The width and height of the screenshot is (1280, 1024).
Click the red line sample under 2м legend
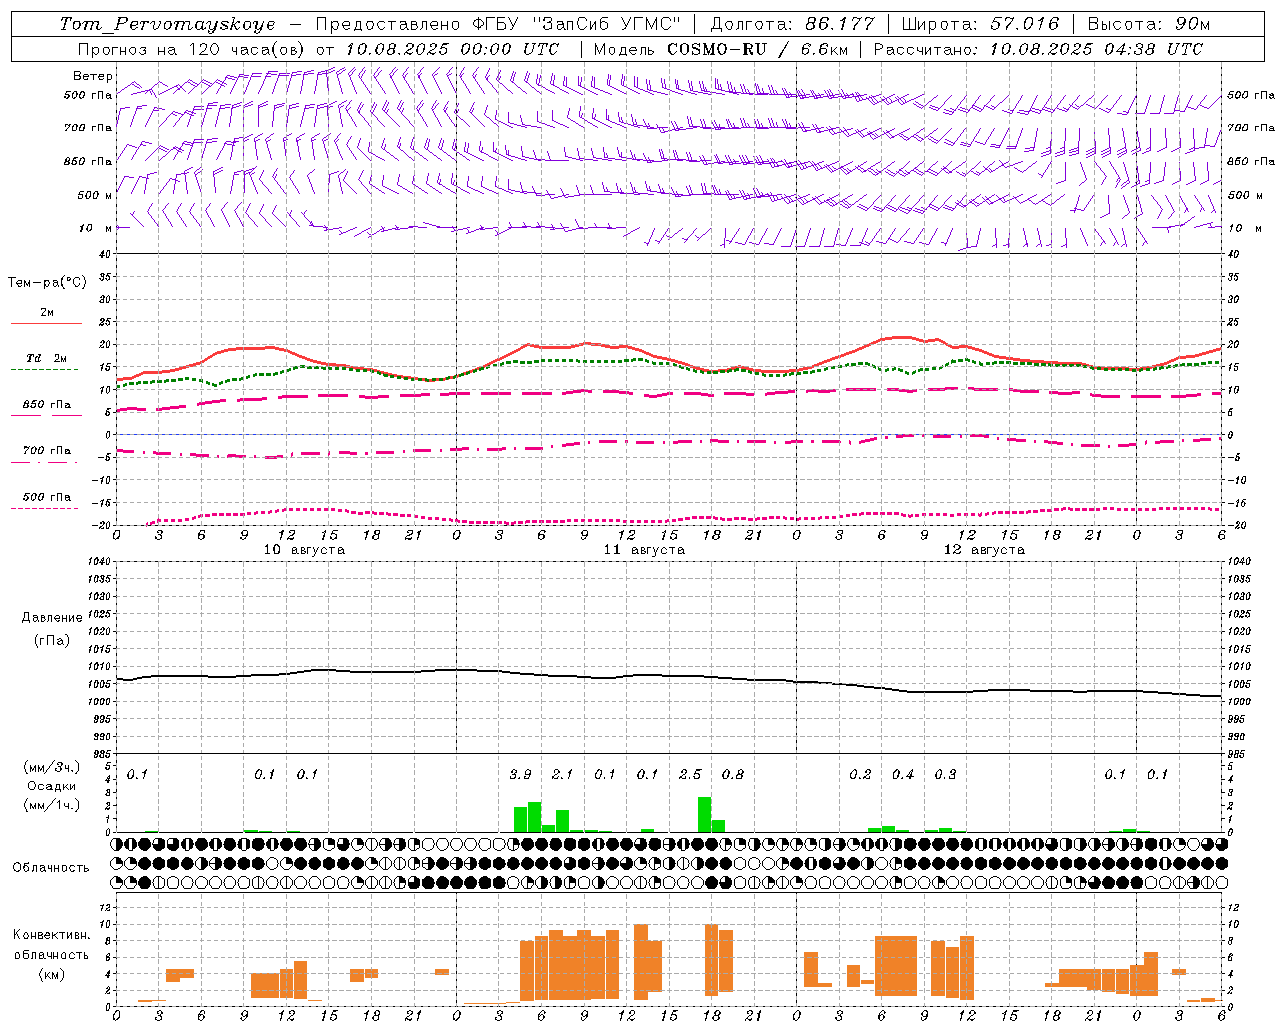click(47, 324)
